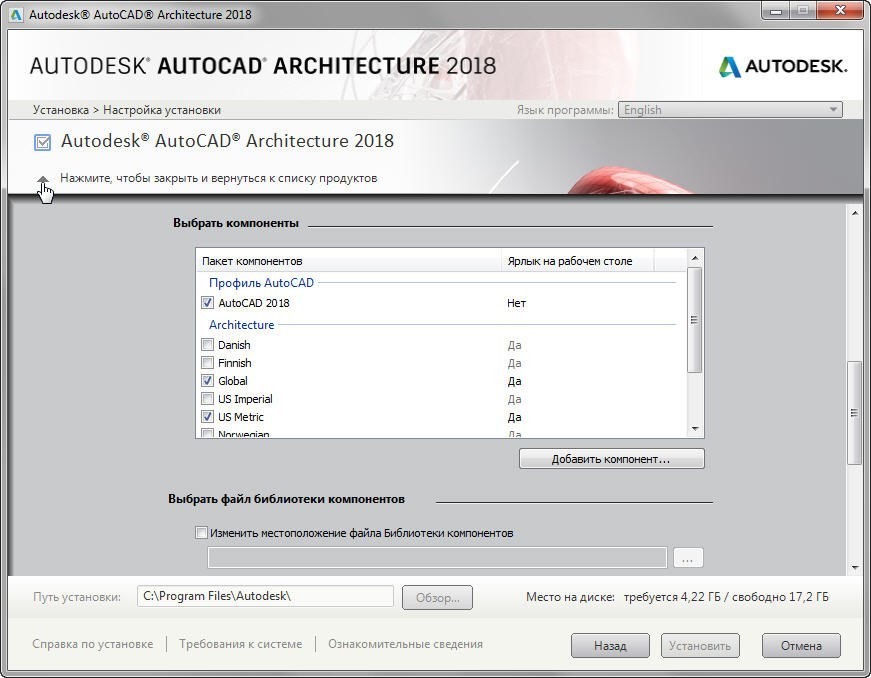Open the 'Справка по установке' link

92,644
